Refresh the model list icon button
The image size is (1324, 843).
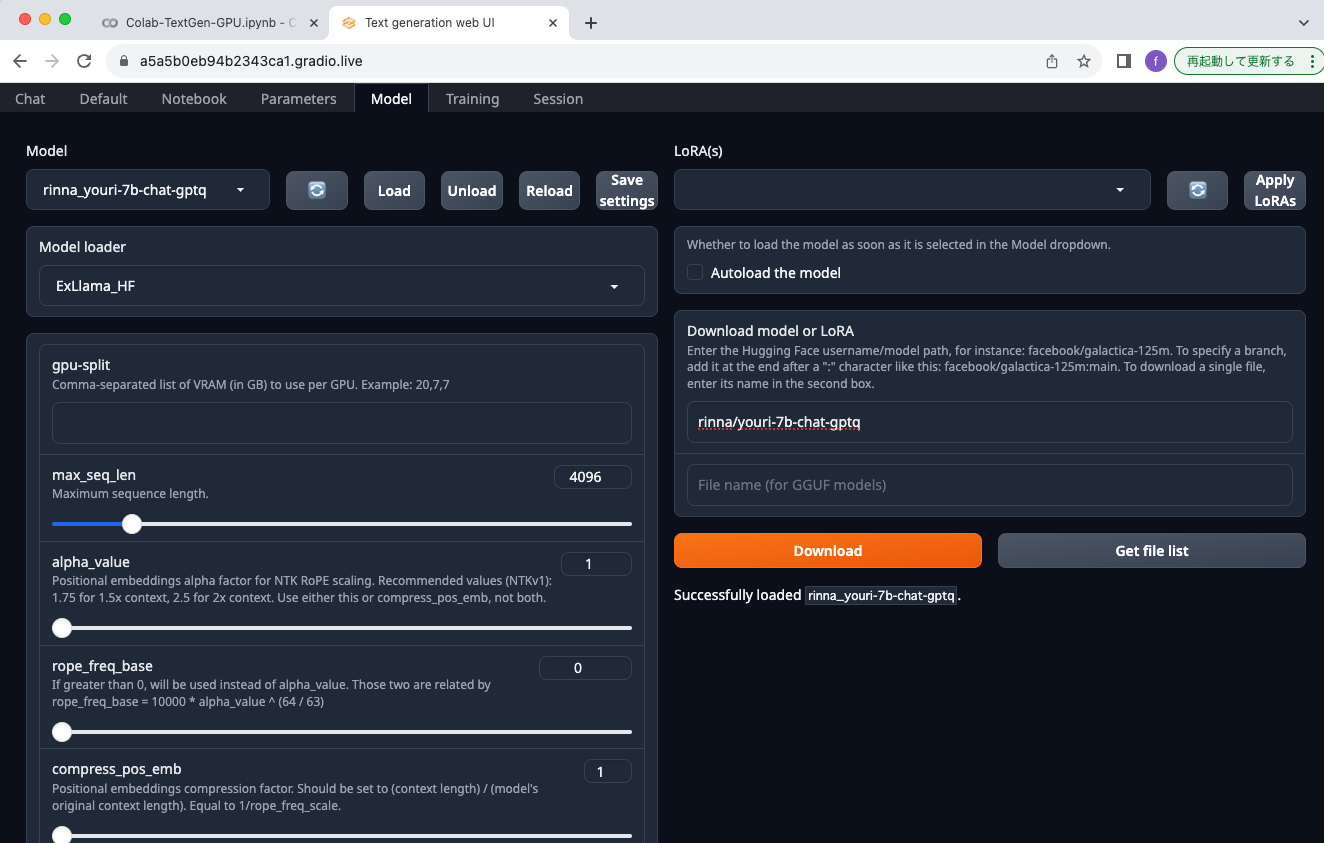[317, 190]
